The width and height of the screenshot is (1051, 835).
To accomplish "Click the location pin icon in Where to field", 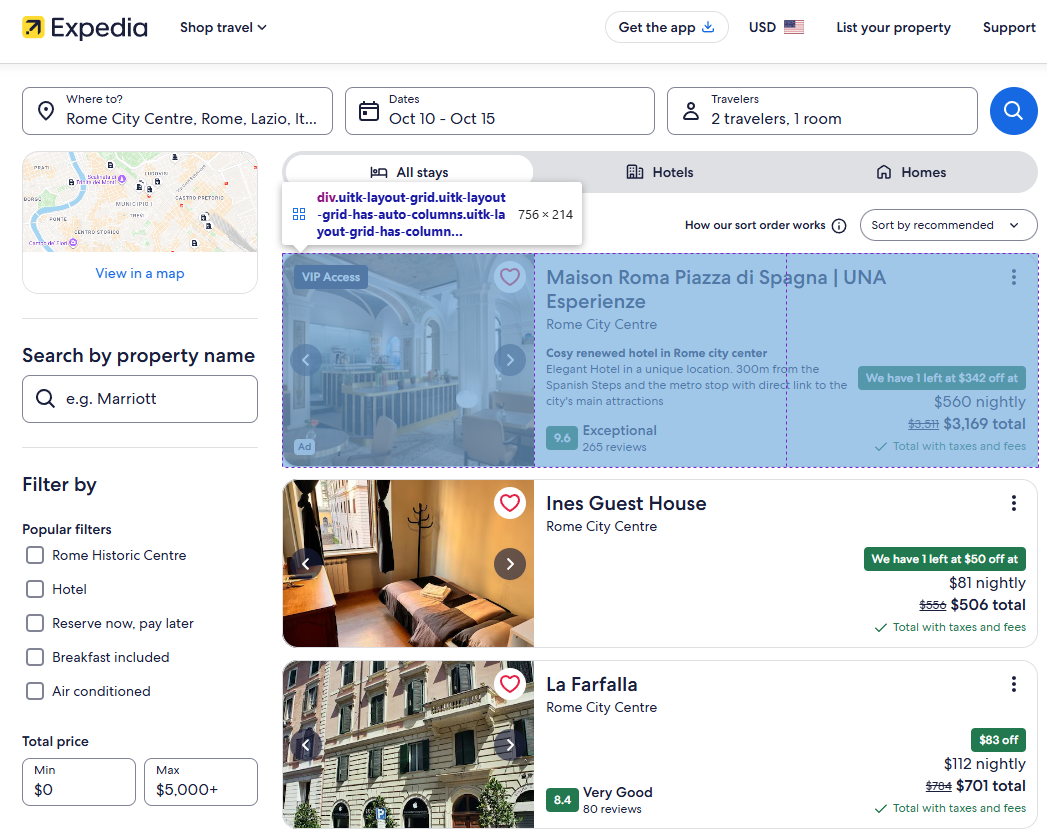I will click(x=44, y=111).
